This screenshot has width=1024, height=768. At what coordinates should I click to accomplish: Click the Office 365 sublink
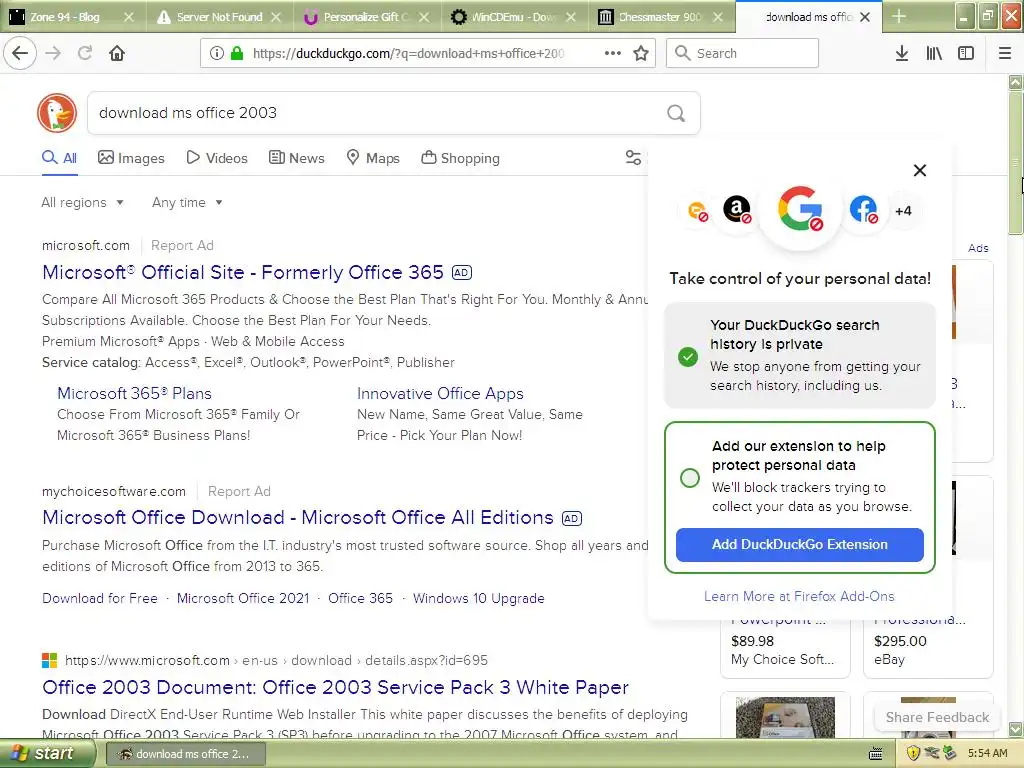pyautogui.click(x=360, y=598)
